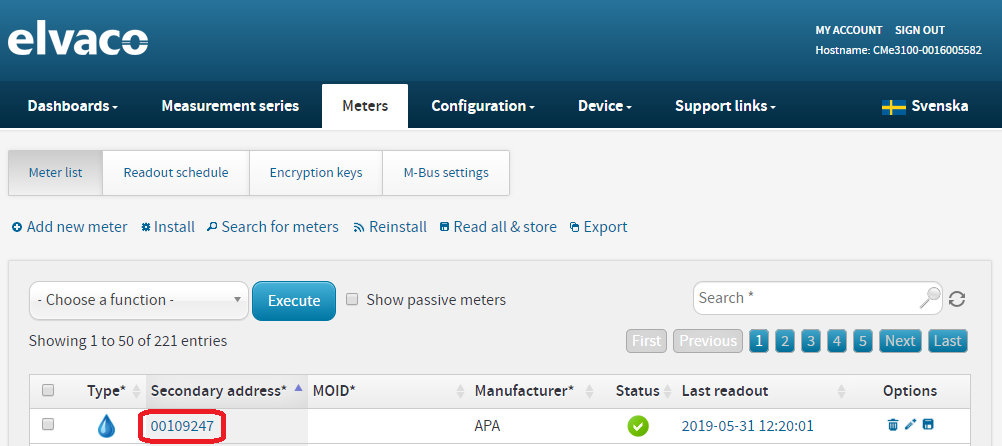
Task: Switch to the Readout schedule tab
Action: click(x=176, y=173)
